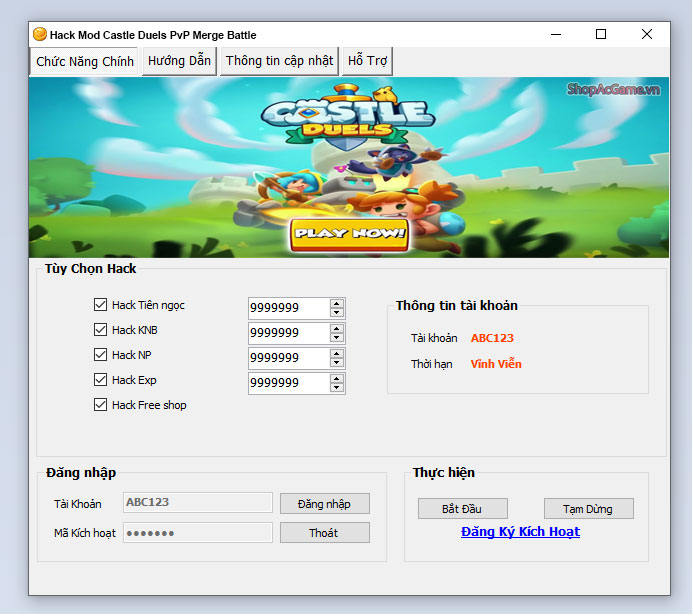Click the PLAY NOW! banner button

(x=349, y=235)
